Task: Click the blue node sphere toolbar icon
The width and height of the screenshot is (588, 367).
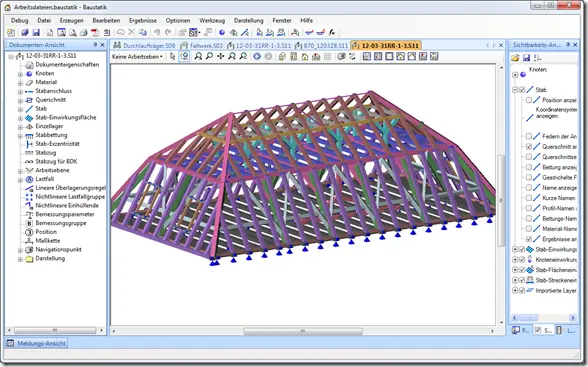Action: pos(222,33)
